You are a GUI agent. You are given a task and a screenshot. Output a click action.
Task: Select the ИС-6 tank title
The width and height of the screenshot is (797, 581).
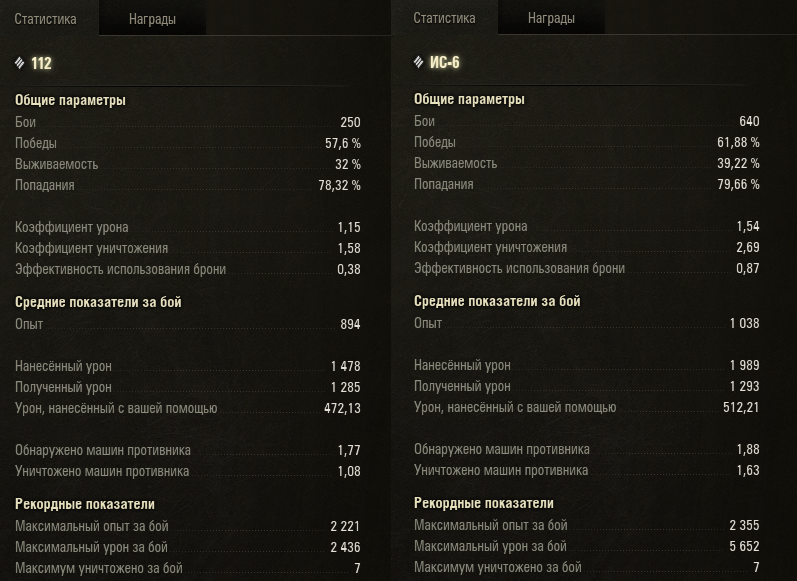pos(445,62)
